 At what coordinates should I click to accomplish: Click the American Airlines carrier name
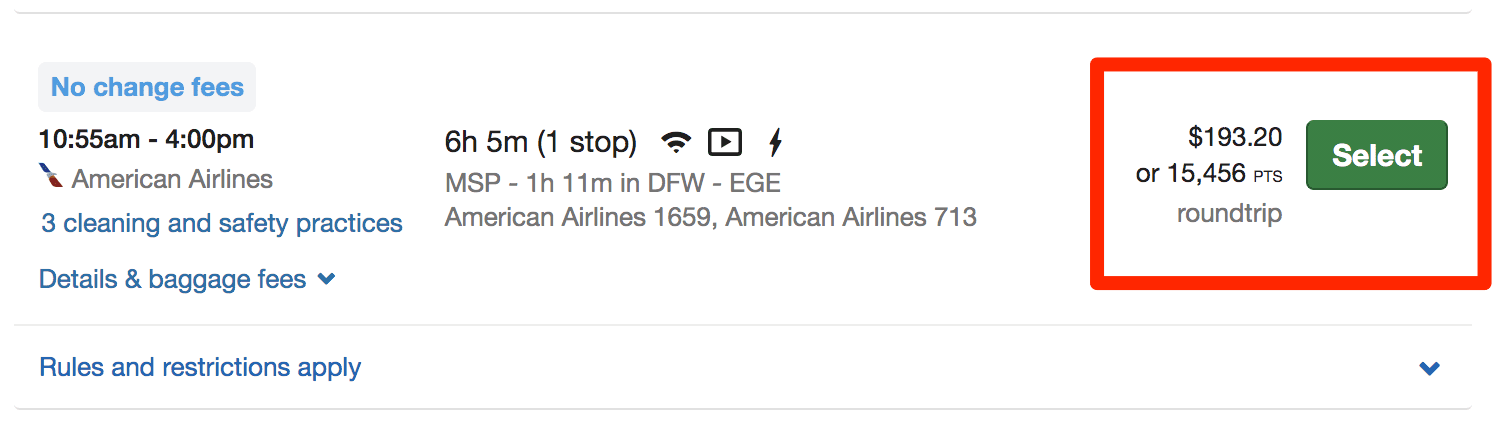coord(172,179)
